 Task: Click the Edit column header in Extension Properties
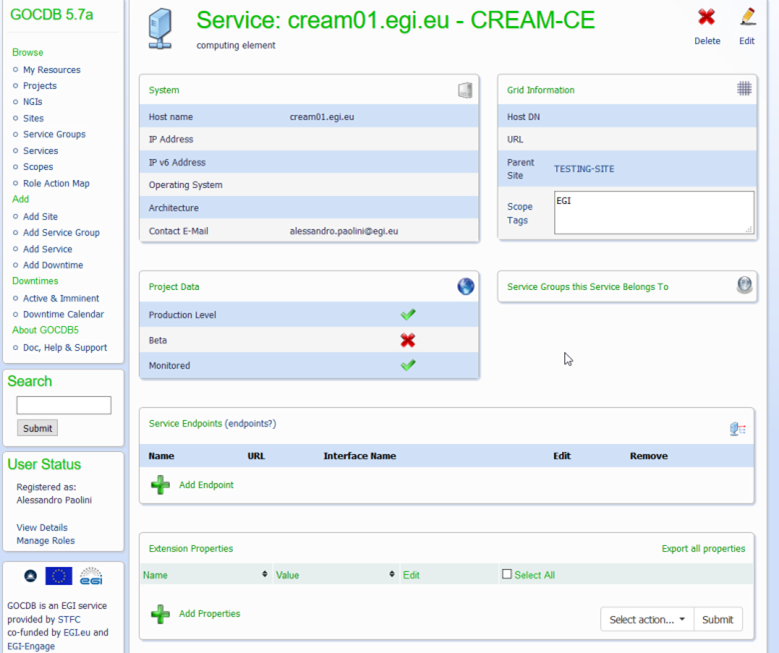[411, 575]
